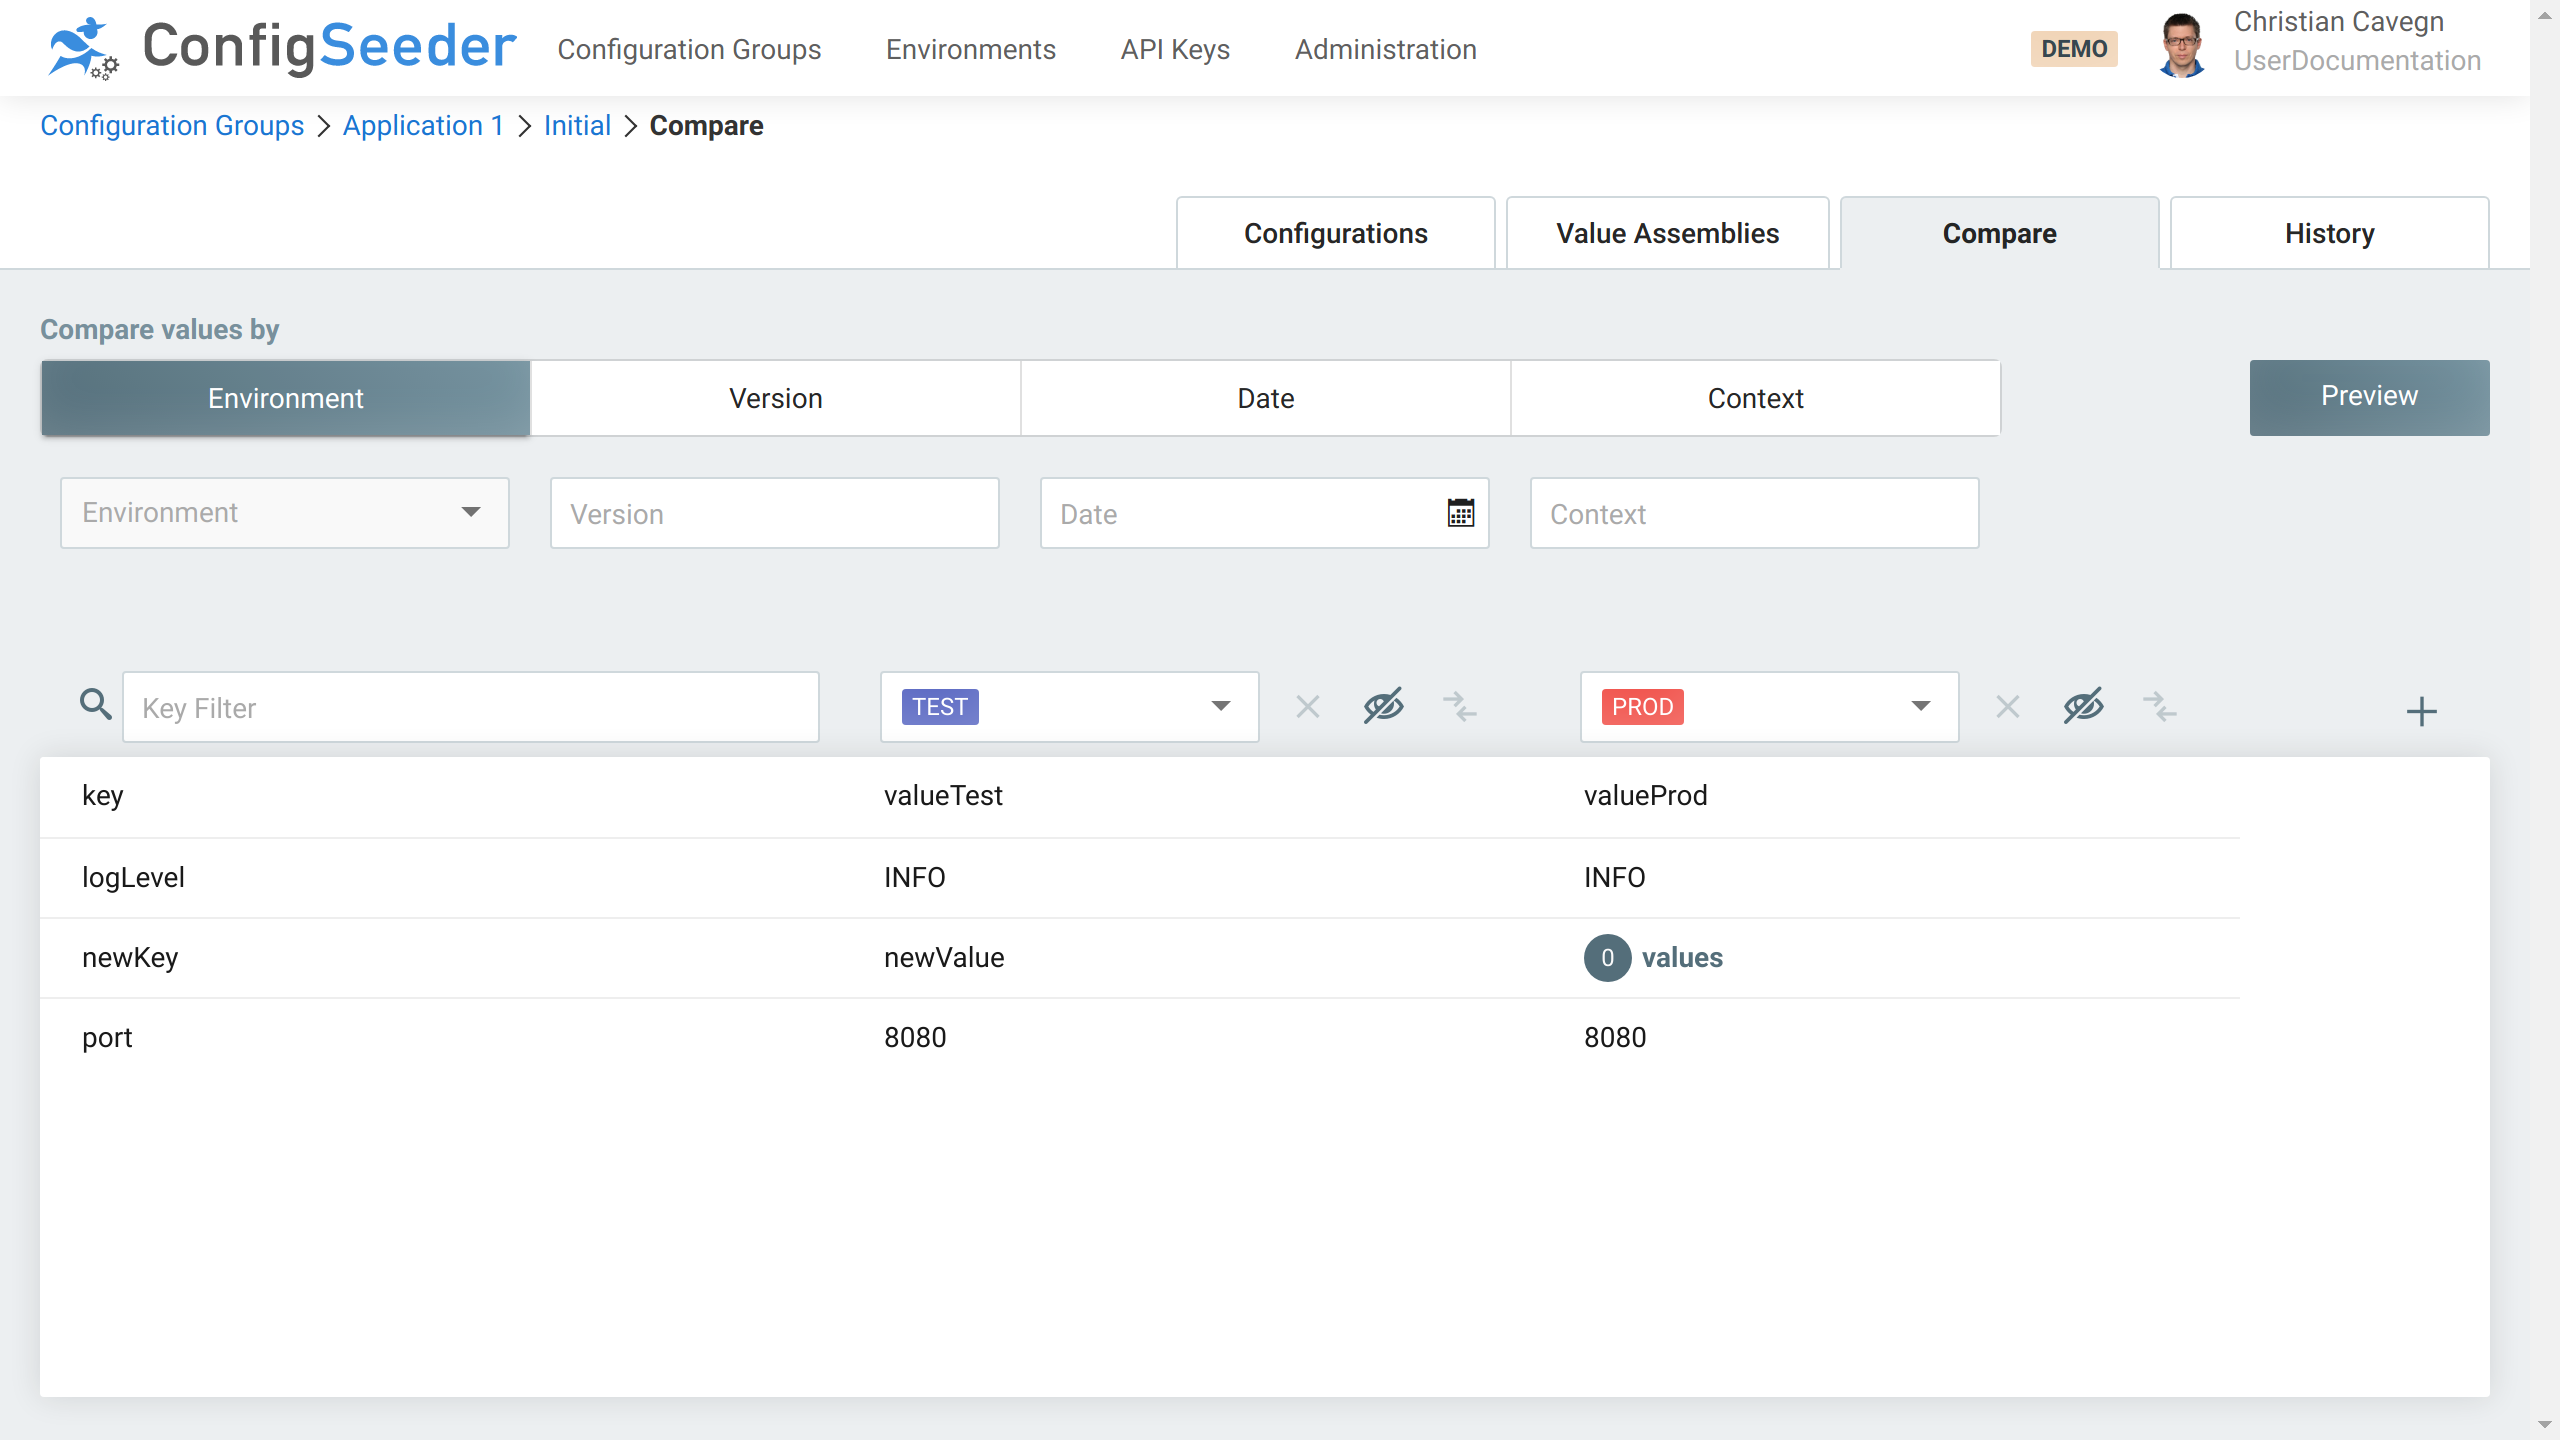Open the TEST environment dropdown

click(x=1069, y=707)
